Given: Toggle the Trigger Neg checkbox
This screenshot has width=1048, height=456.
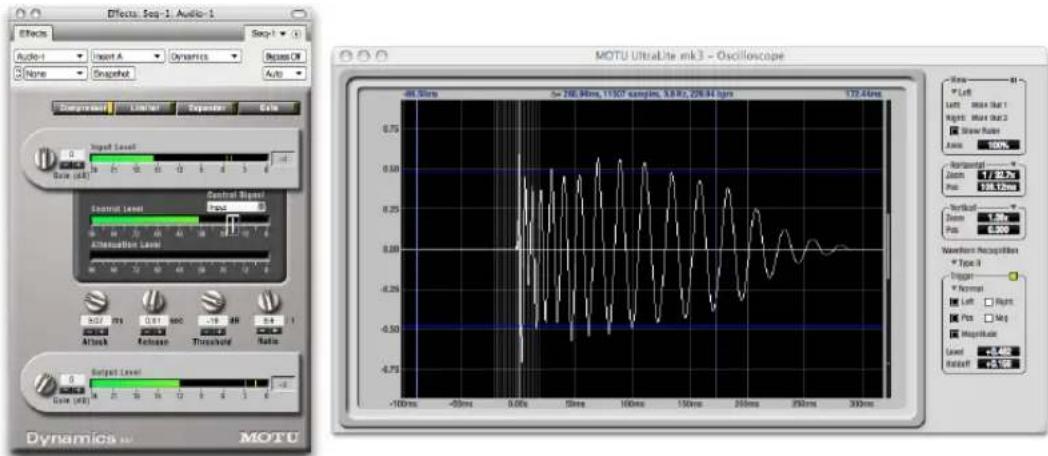Looking at the screenshot, I should click(x=988, y=317).
